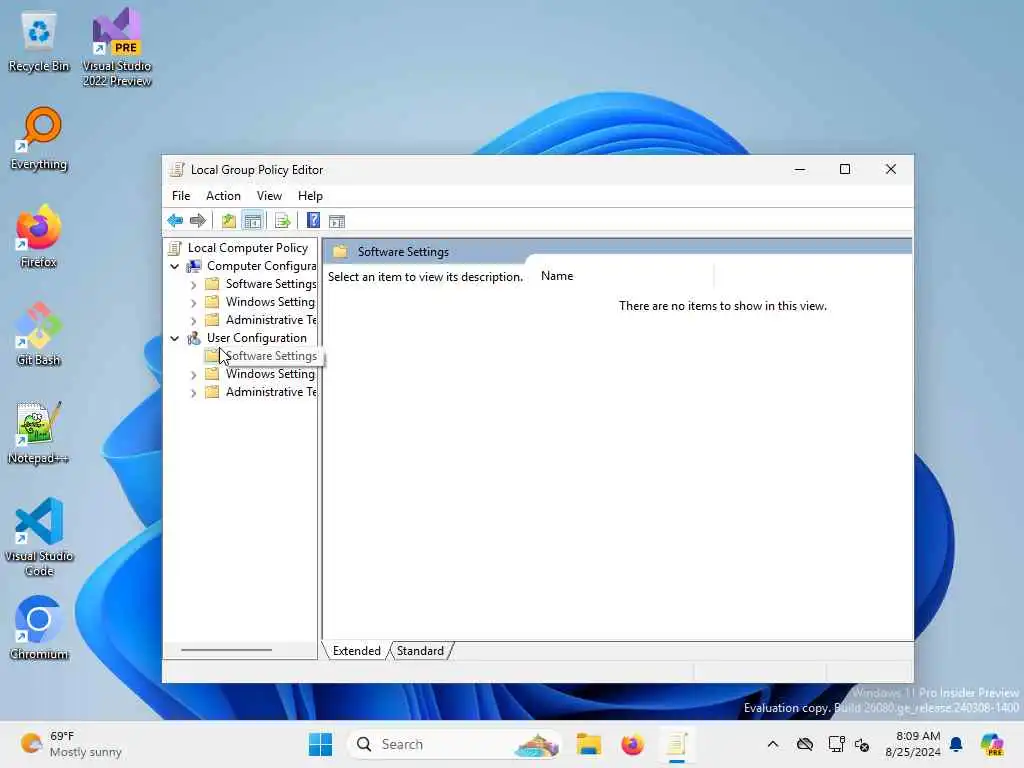Collapse the User Configuration node
The image size is (1024, 768).
(174, 338)
